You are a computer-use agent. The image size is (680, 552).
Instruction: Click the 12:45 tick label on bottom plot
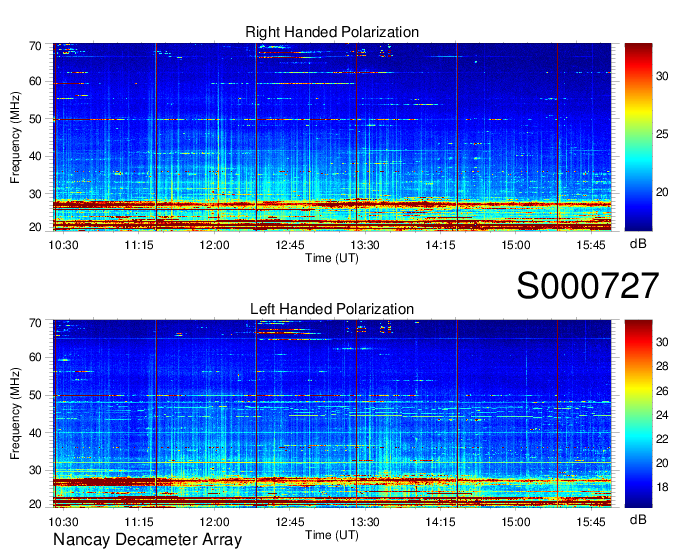click(x=290, y=522)
